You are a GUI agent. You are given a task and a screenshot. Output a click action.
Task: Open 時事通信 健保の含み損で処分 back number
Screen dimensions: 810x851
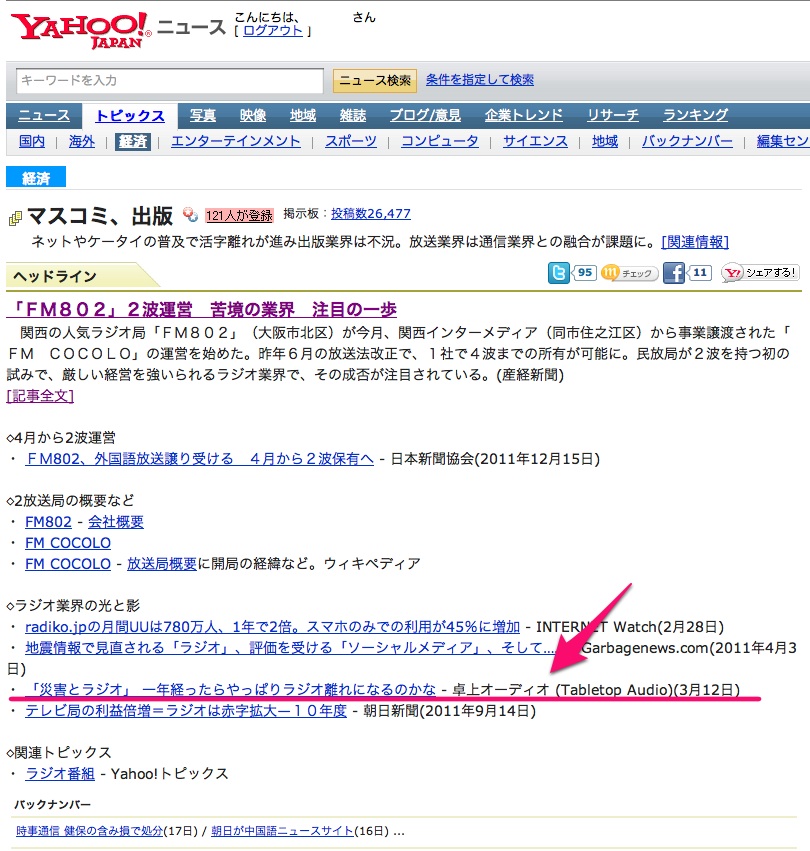pos(90,831)
